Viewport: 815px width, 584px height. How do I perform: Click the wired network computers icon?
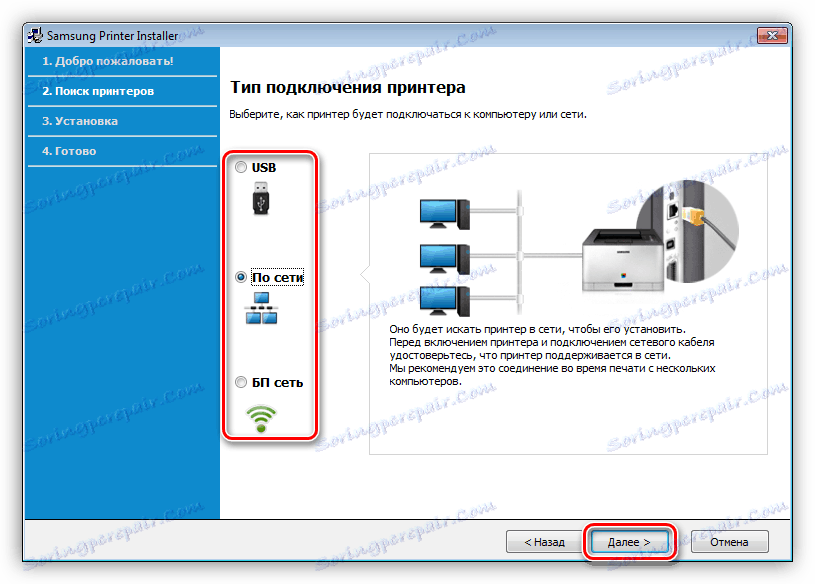point(261,308)
